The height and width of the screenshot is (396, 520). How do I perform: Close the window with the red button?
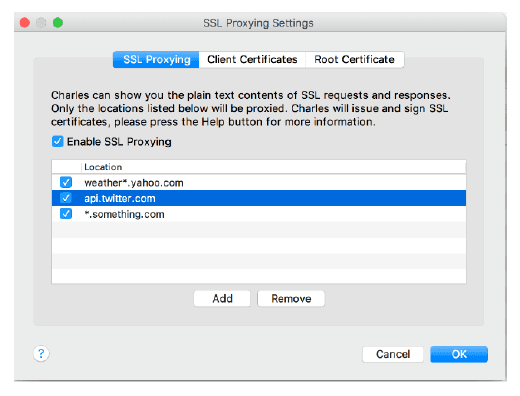(25, 23)
